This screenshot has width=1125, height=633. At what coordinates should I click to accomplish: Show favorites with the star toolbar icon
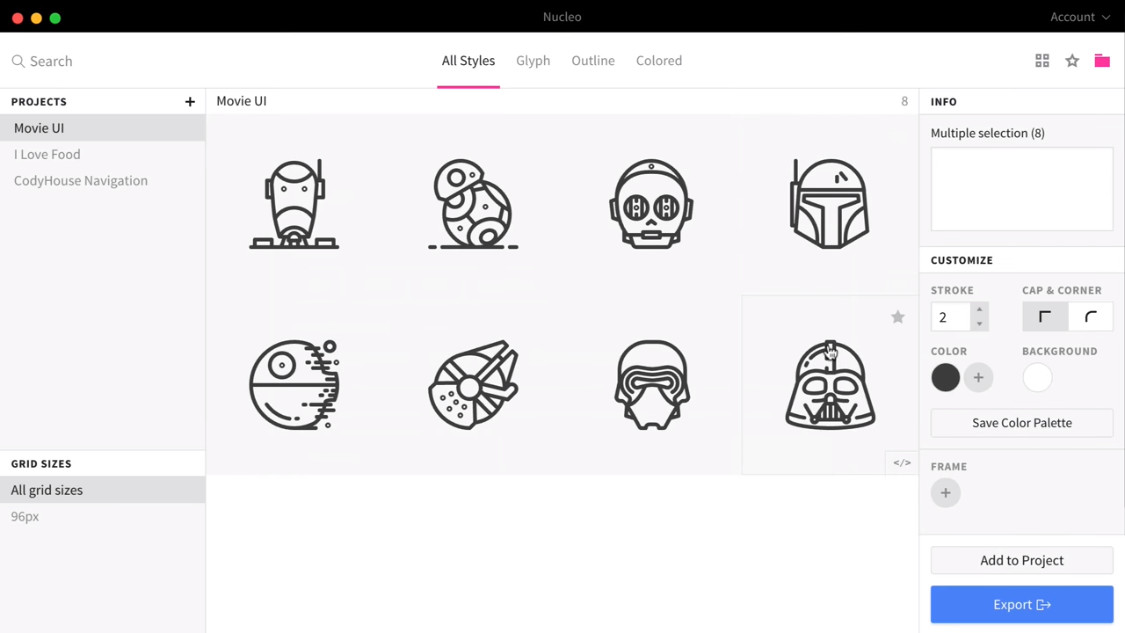1073,61
